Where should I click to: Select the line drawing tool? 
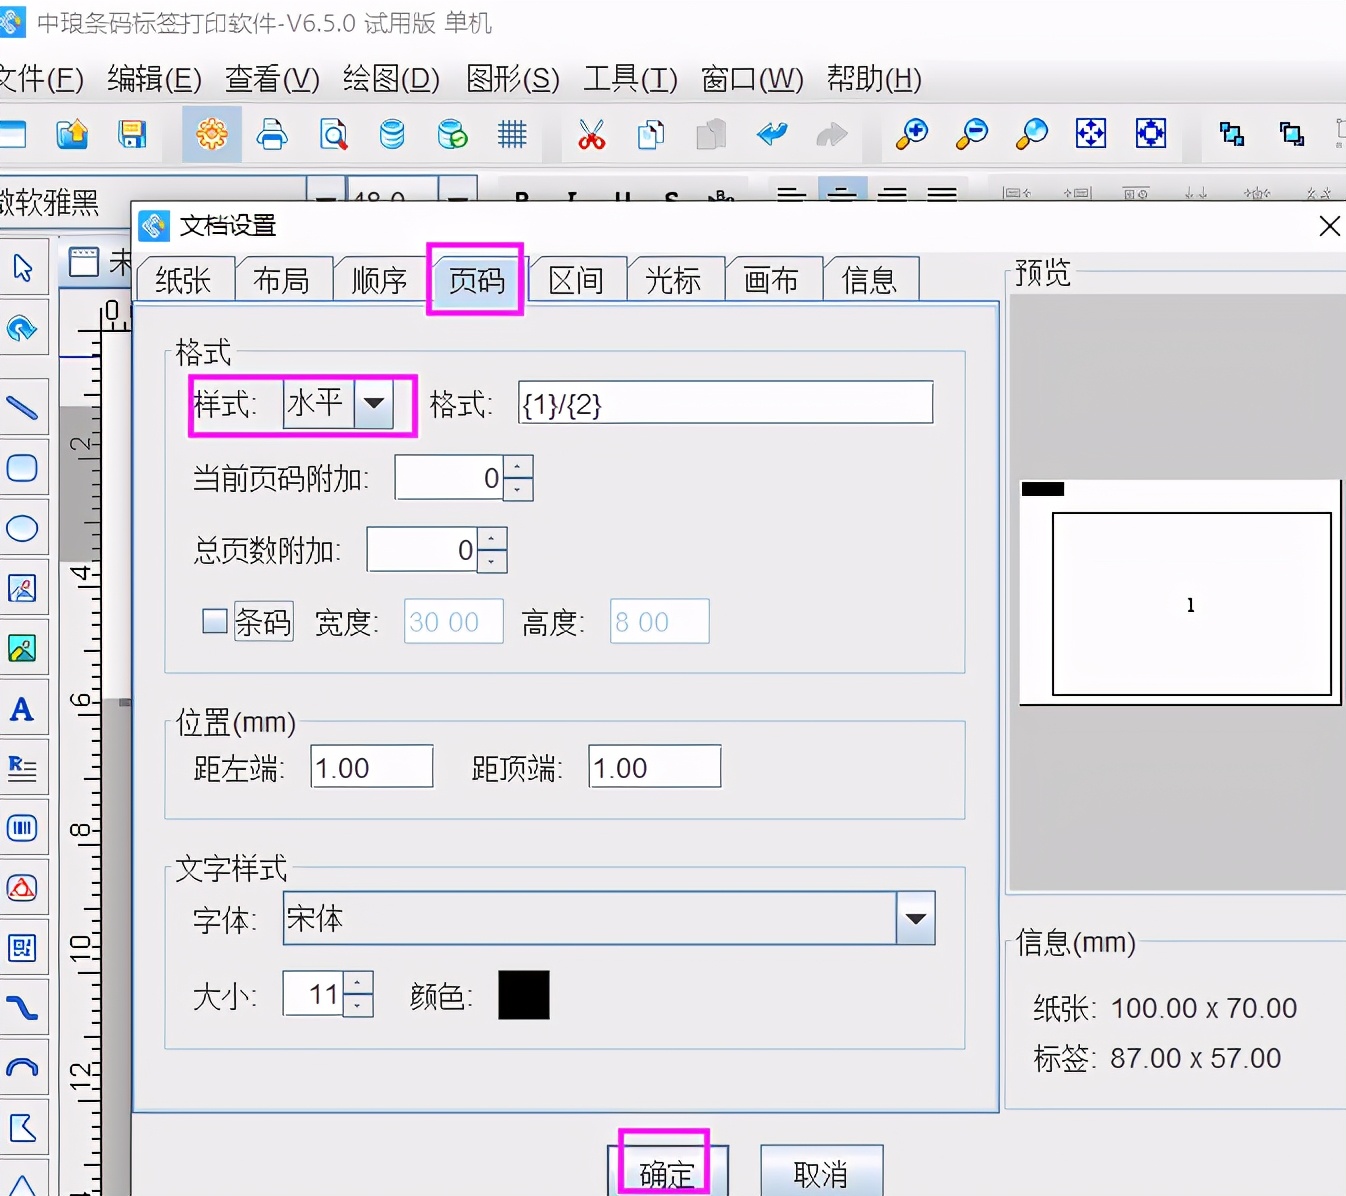pos(24,408)
